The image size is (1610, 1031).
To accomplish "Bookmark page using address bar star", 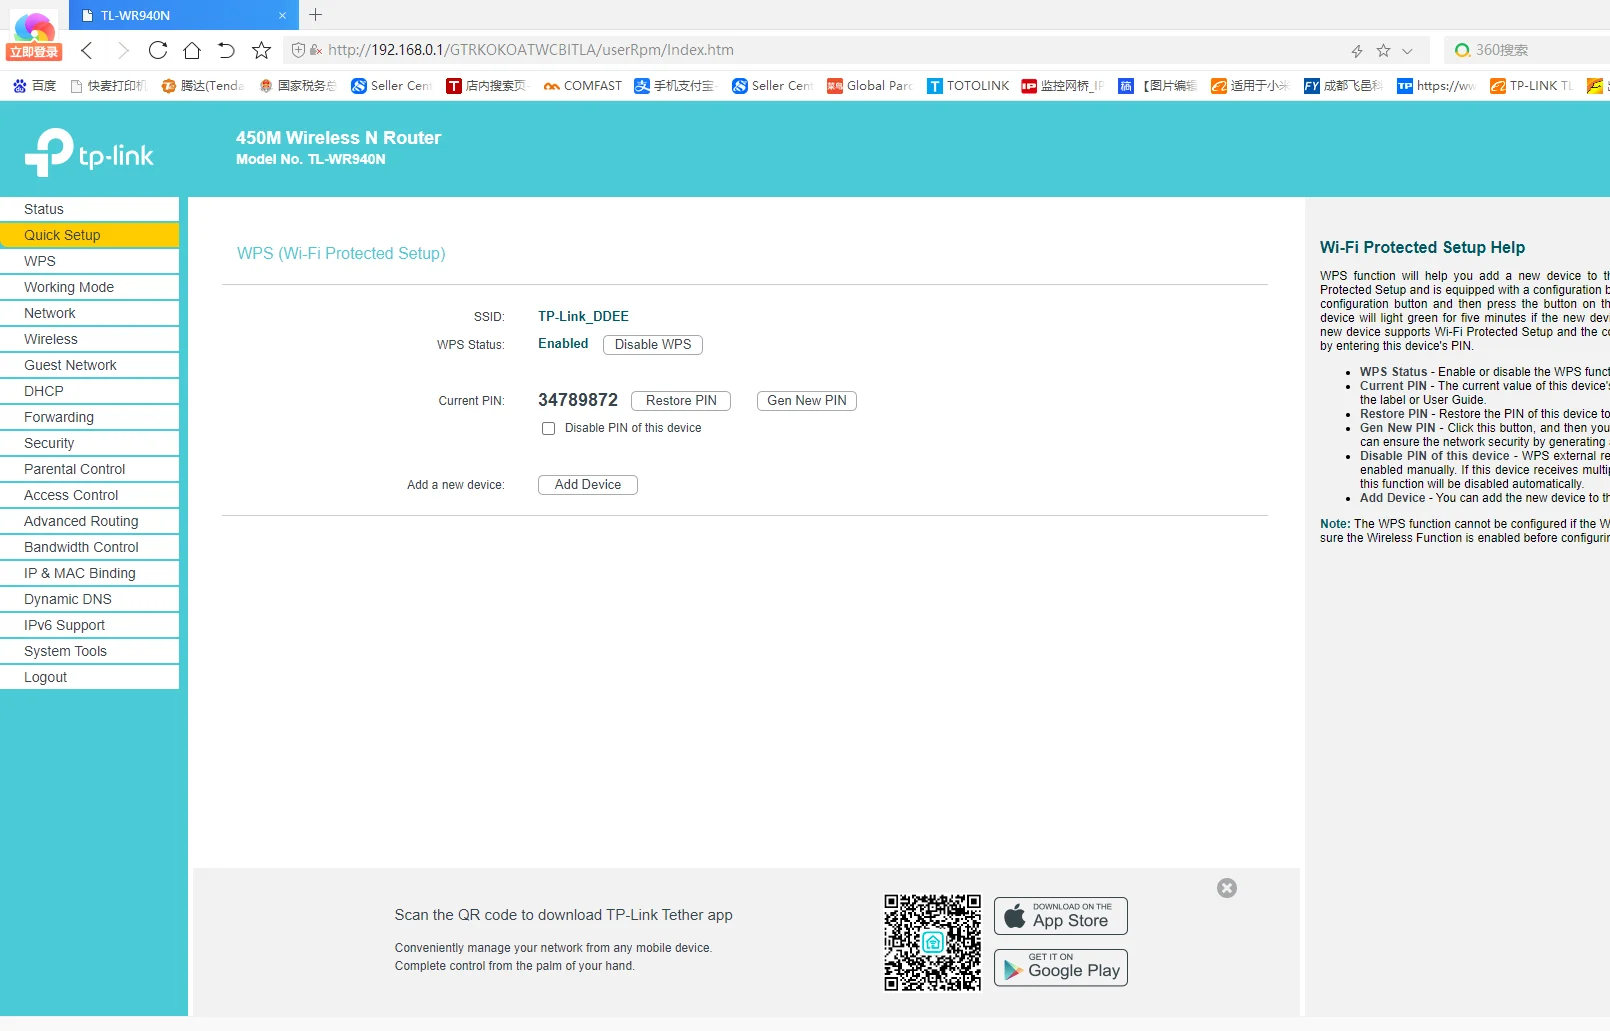I will coord(1383,50).
